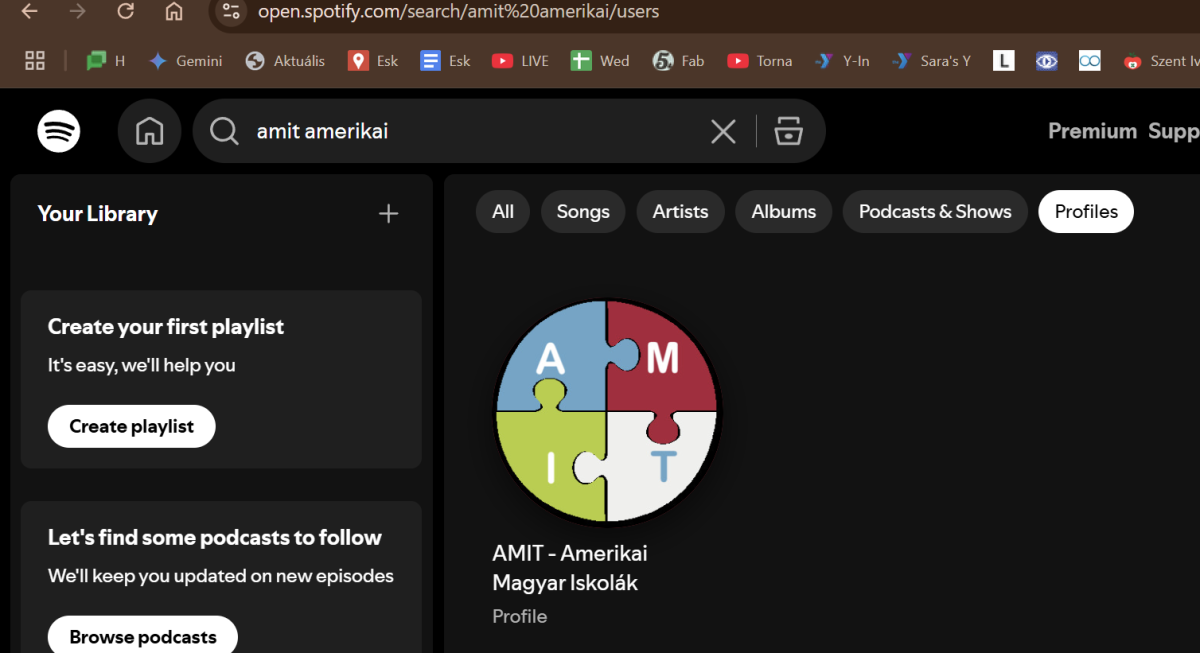This screenshot has height=653, width=1200.
Task: Clear the search text with X icon
Action: coord(723,131)
